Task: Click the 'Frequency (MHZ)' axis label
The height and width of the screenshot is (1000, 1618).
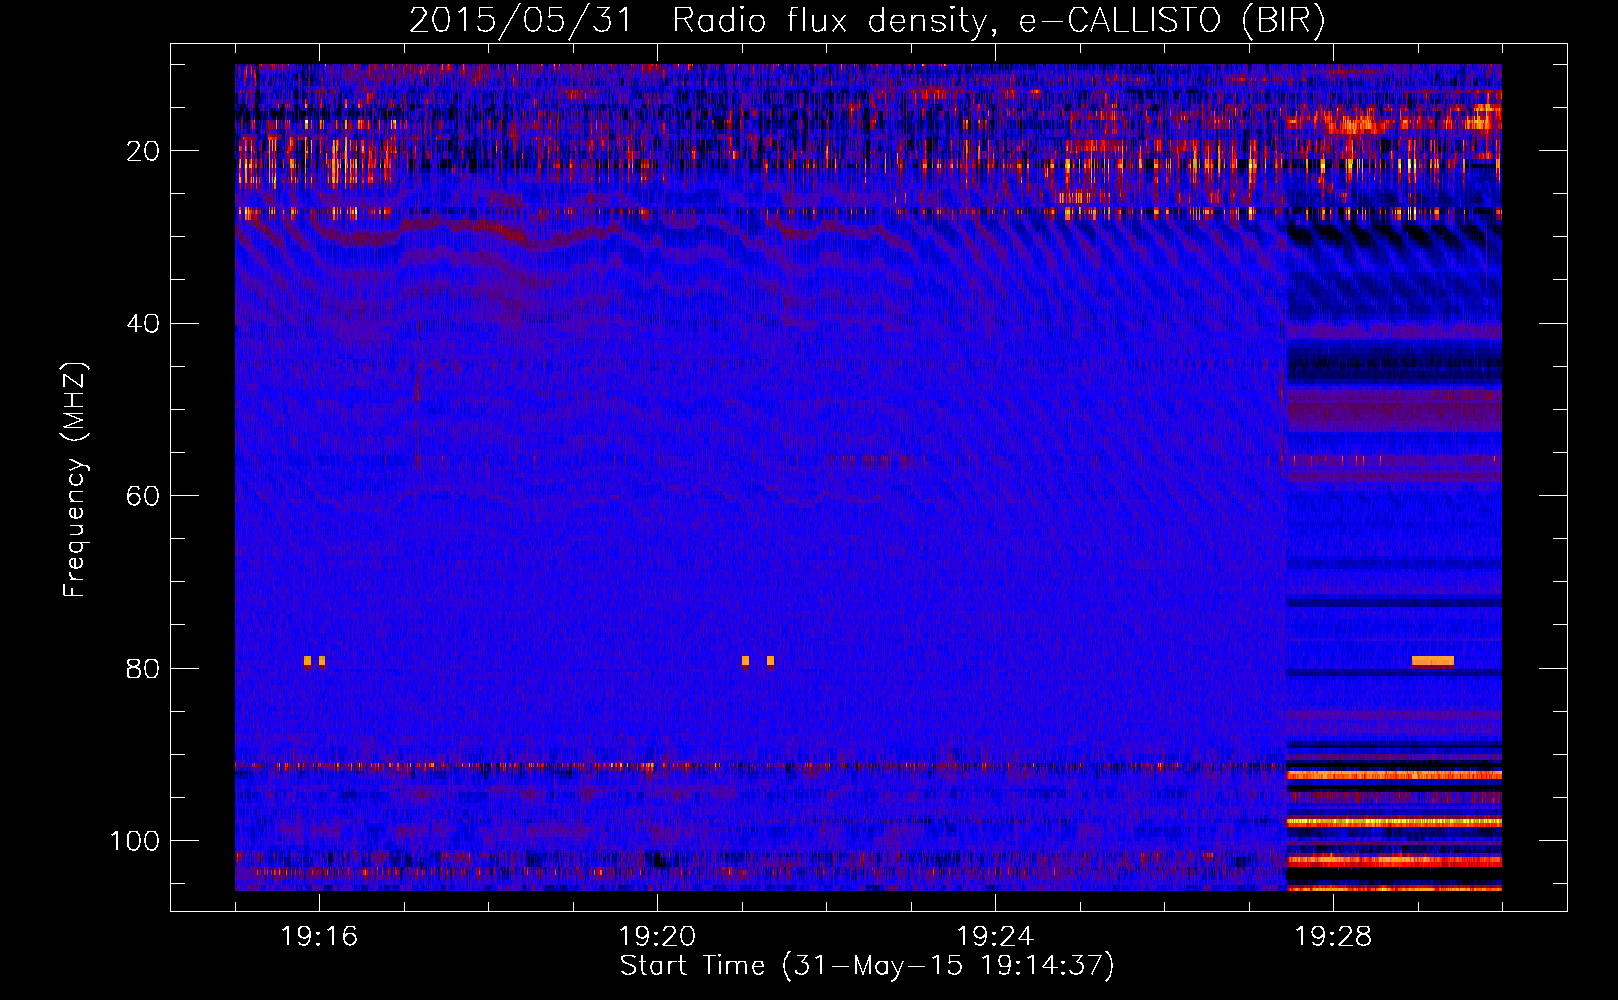Action: click(75, 480)
